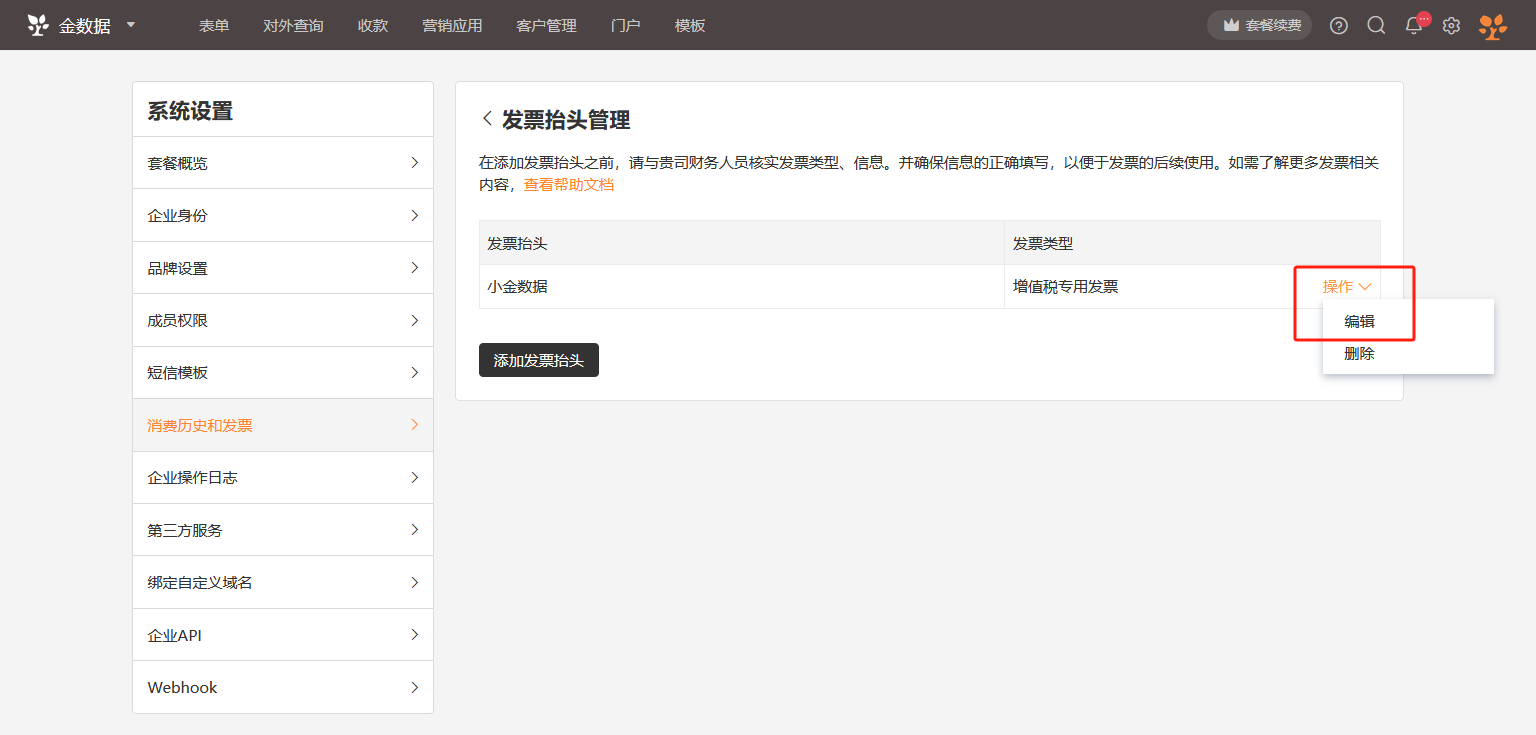Image resolution: width=1536 pixels, height=735 pixels.
Task: Click the 套餐续费 button
Action: tap(1259, 25)
